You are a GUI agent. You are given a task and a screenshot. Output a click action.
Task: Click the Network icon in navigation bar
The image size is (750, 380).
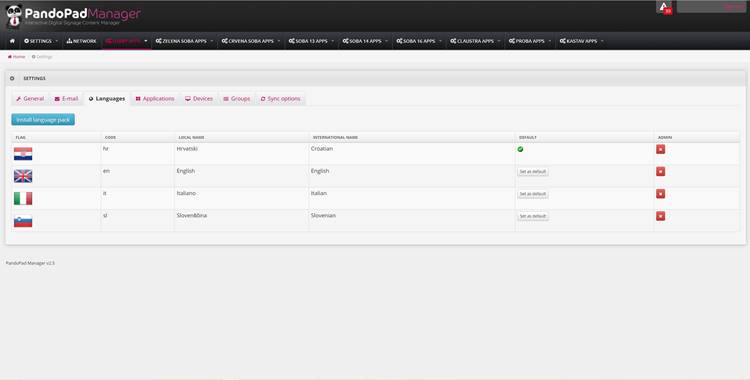click(x=69, y=41)
